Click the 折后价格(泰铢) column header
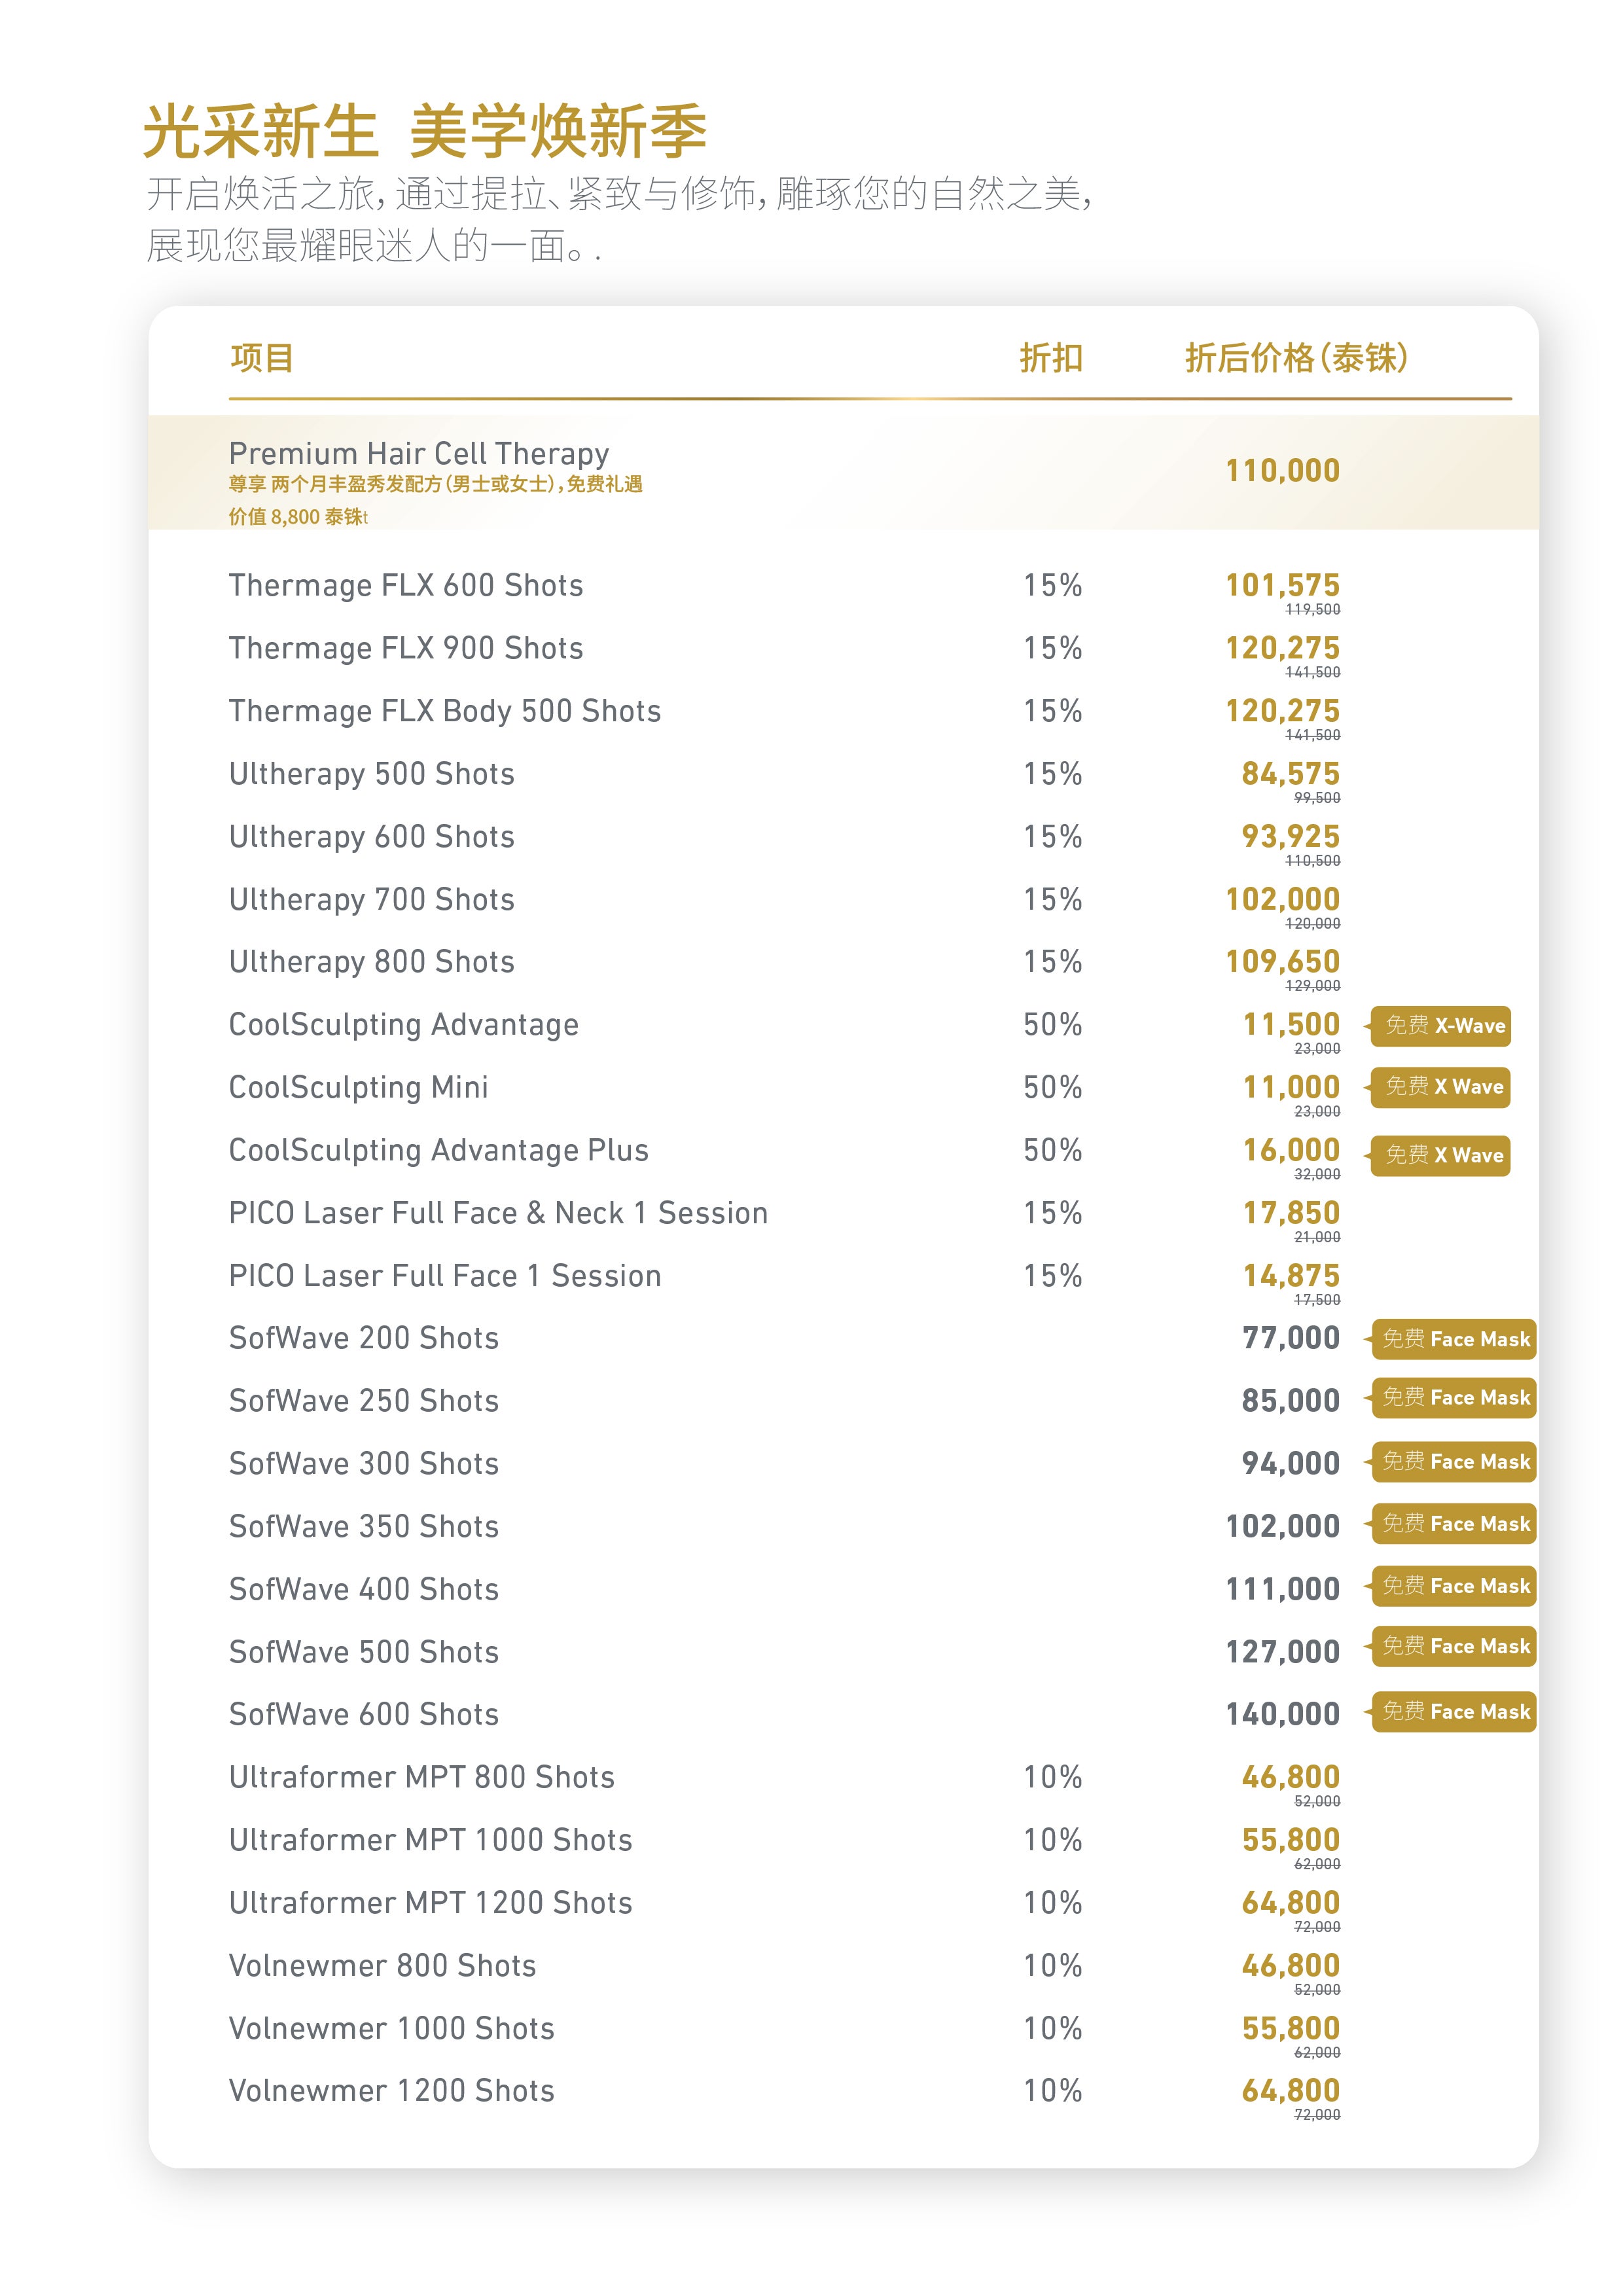Screen dimensions: 1623x2296 pos(1296,358)
